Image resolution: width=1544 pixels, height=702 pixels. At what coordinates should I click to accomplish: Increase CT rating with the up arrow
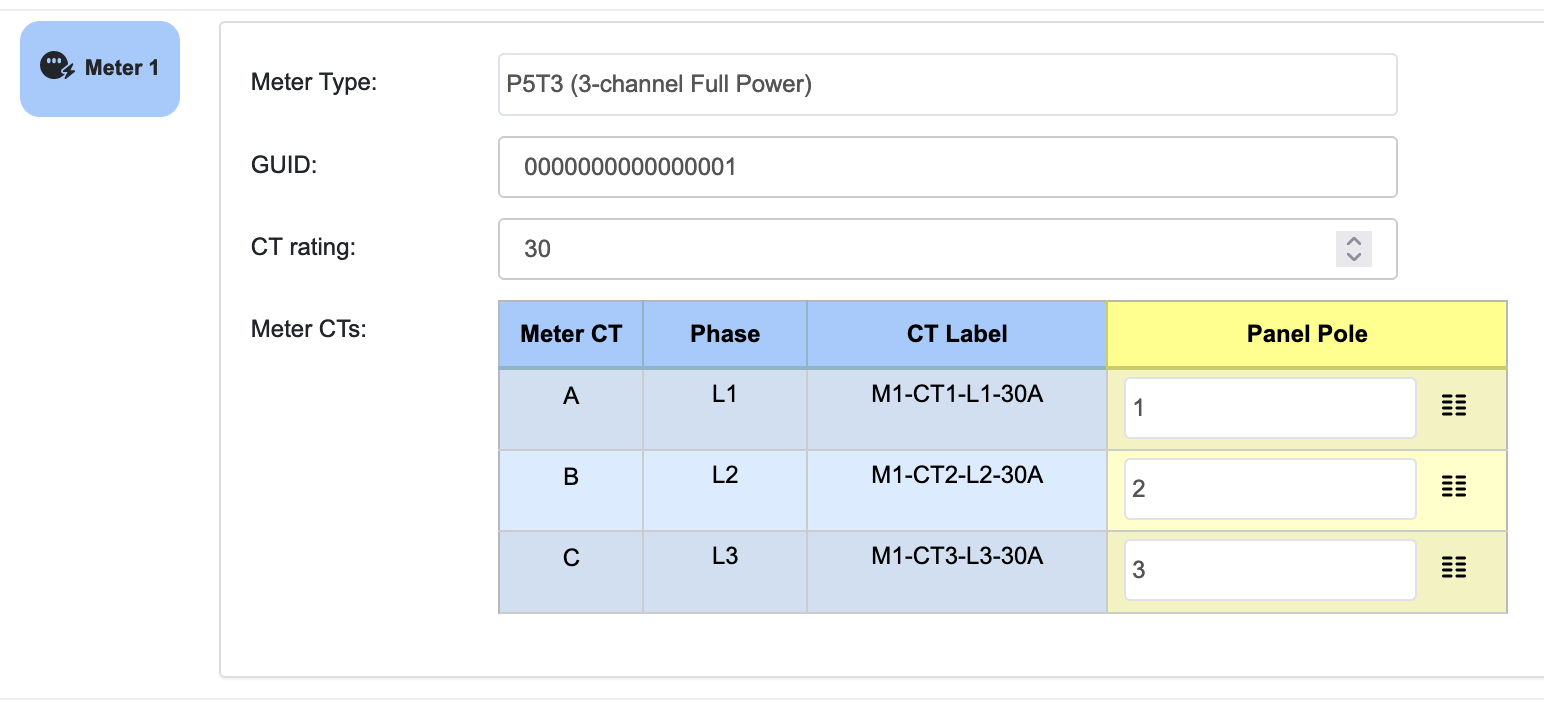tap(1353, 241)
